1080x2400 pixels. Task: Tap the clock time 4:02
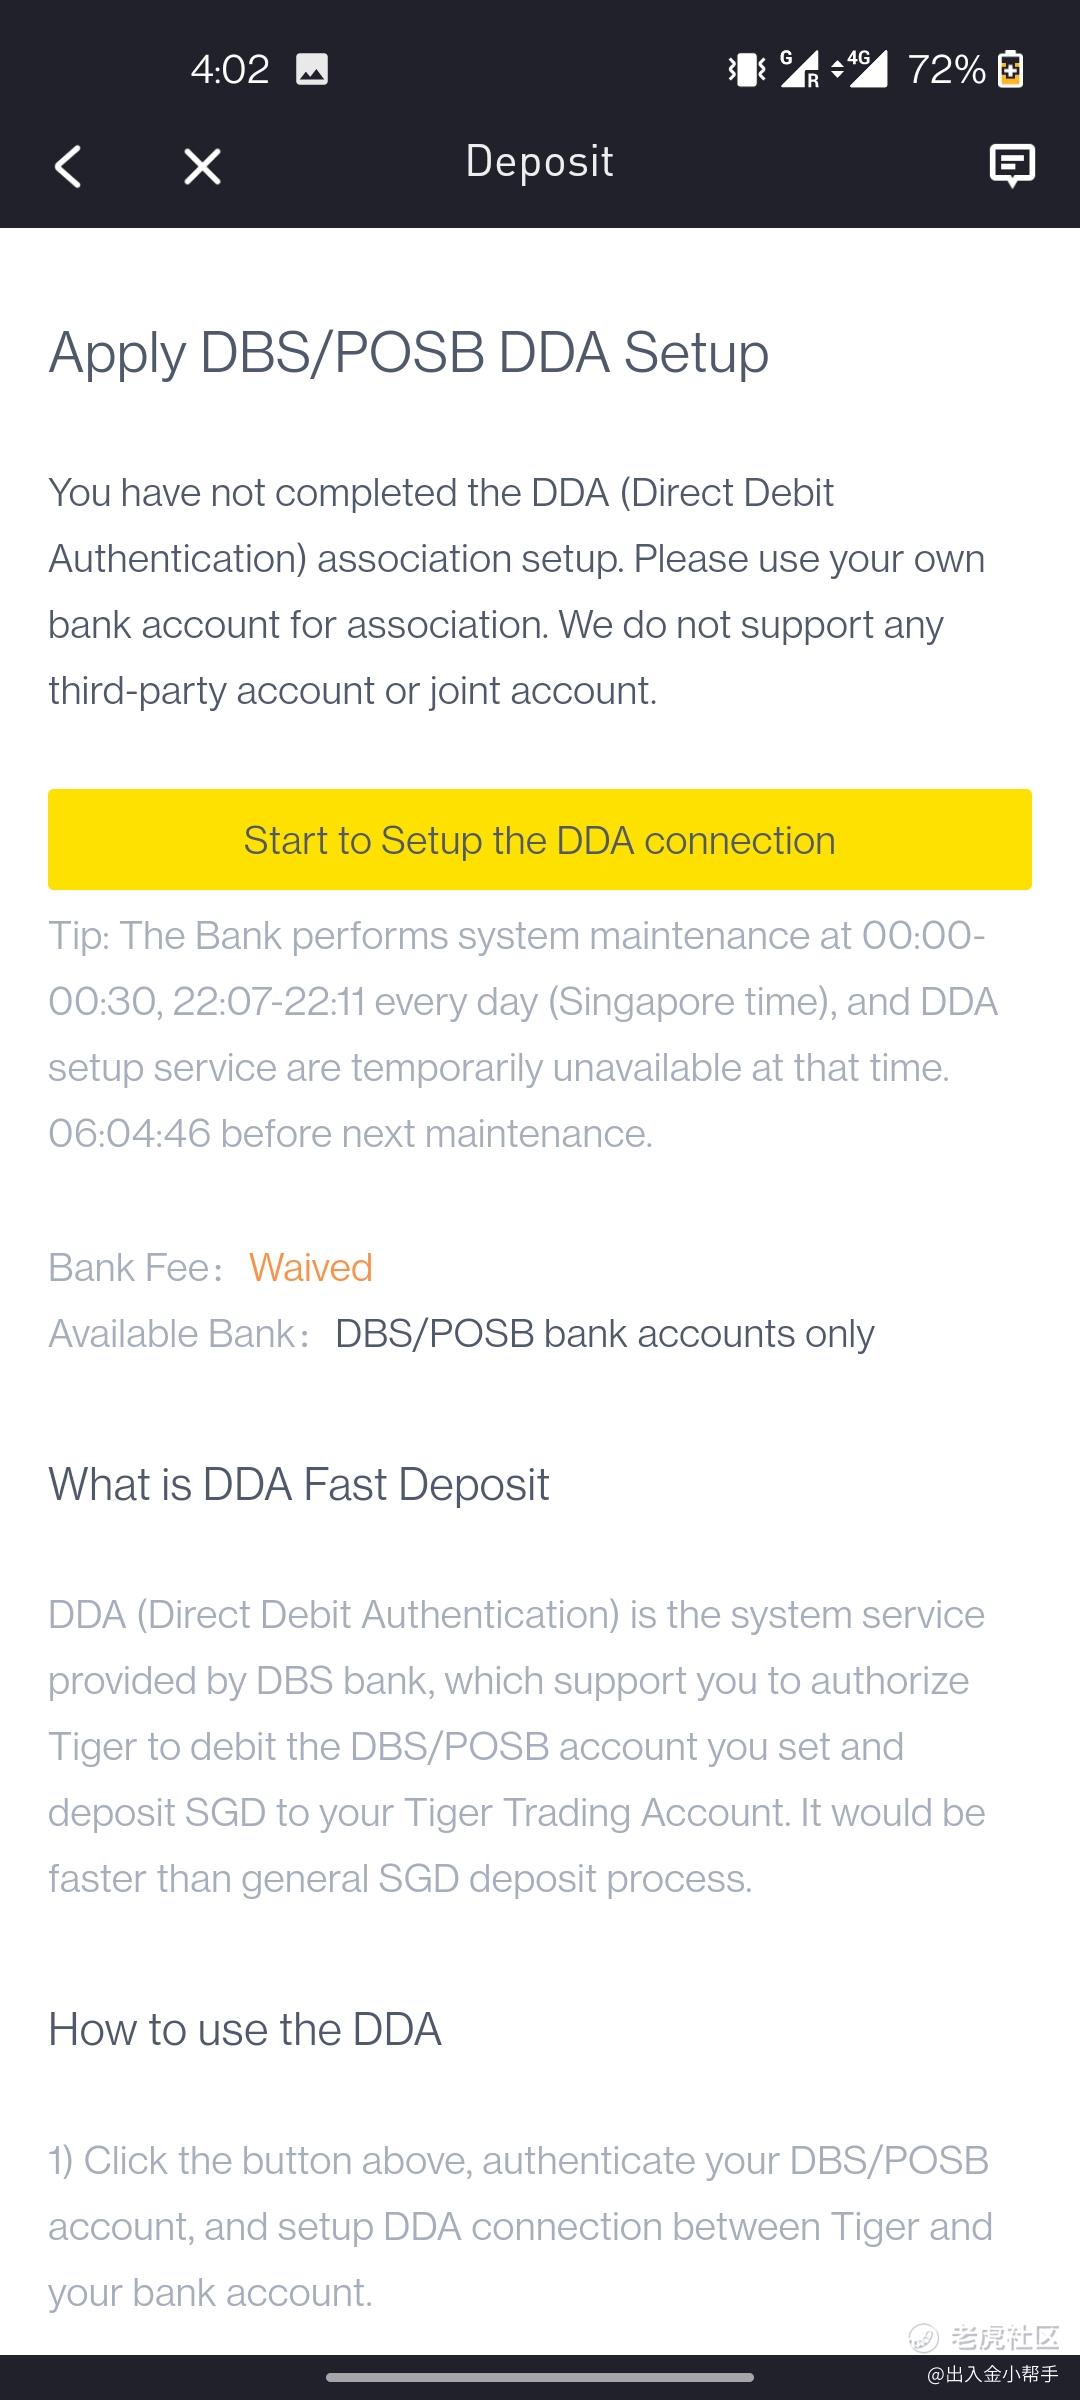[230, 70]
